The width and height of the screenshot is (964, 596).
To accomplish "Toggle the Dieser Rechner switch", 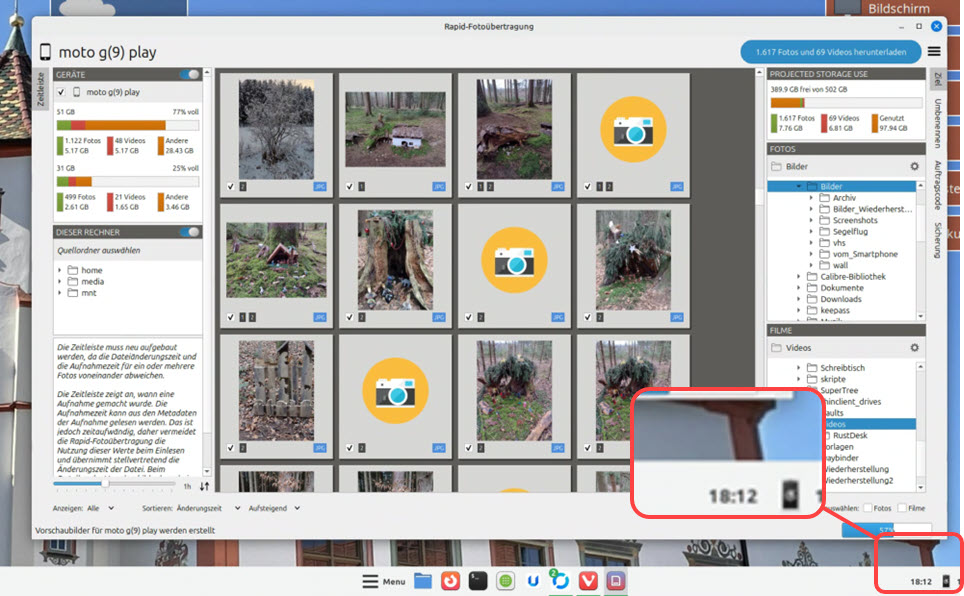I will pyautogui.click(x=189, y=232).
